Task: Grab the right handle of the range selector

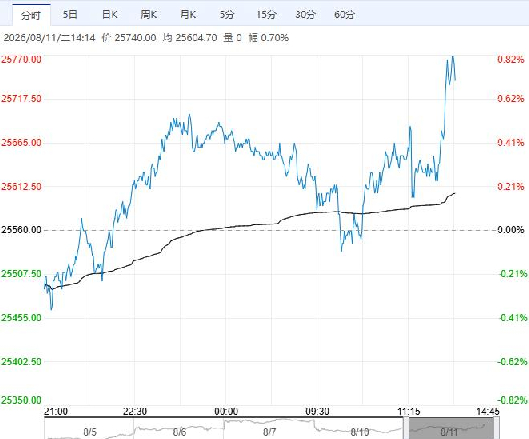Action: tap(497, 429)
